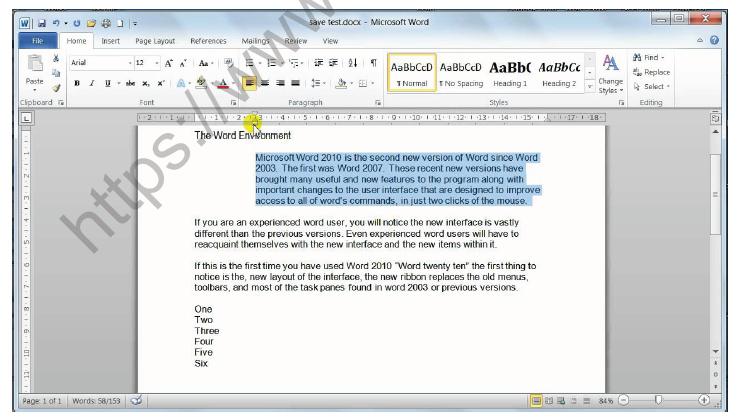Open the font size 12 dropdown
The image size is (737, 418).
[x=157, y=63]
